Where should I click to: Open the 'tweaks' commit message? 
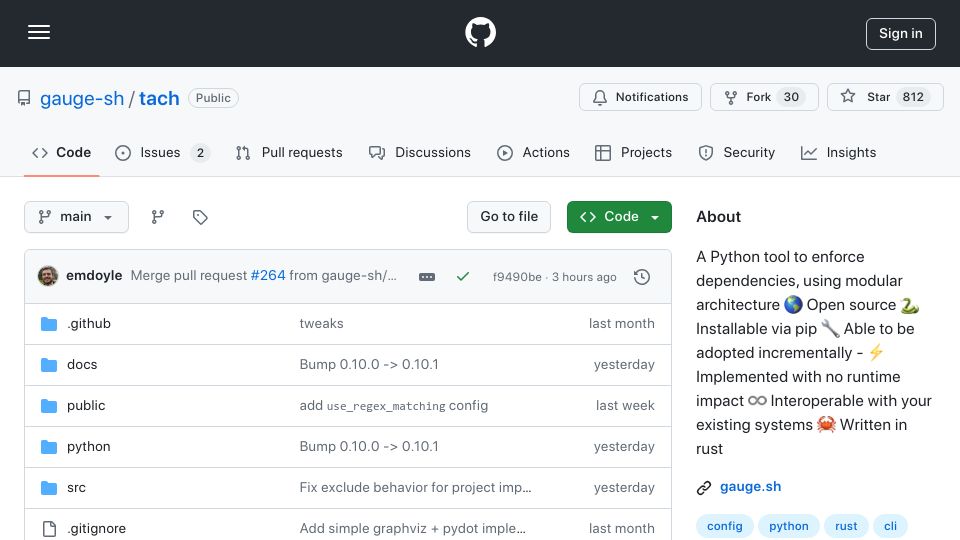coord(321,323)
